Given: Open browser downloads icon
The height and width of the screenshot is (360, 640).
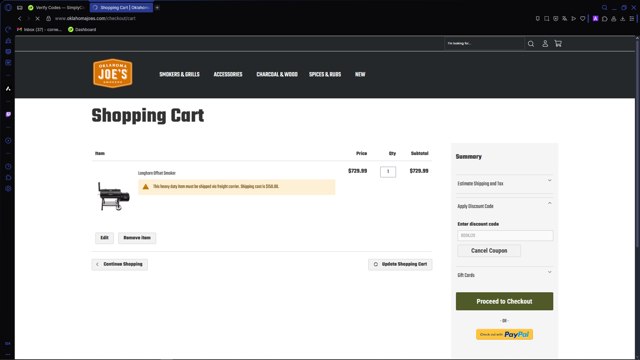Looking at the screenshot, I should (x=622, y=18).
